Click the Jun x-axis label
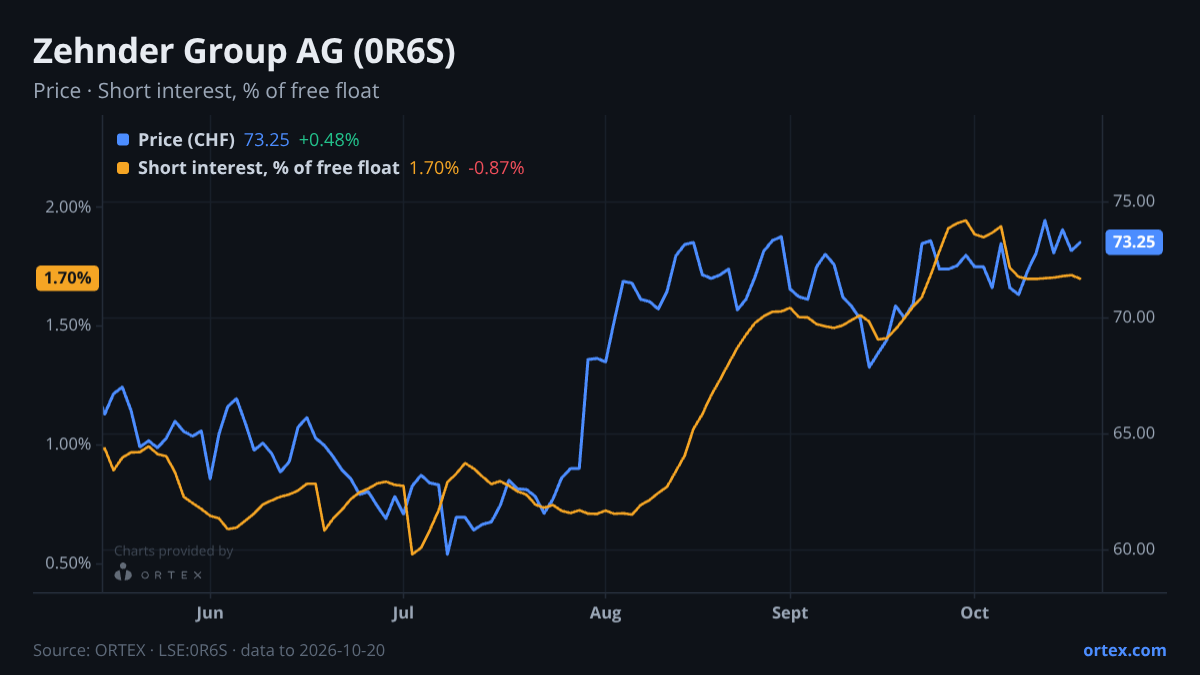Screen dimensions: 1200x675 tap(209, 613)
